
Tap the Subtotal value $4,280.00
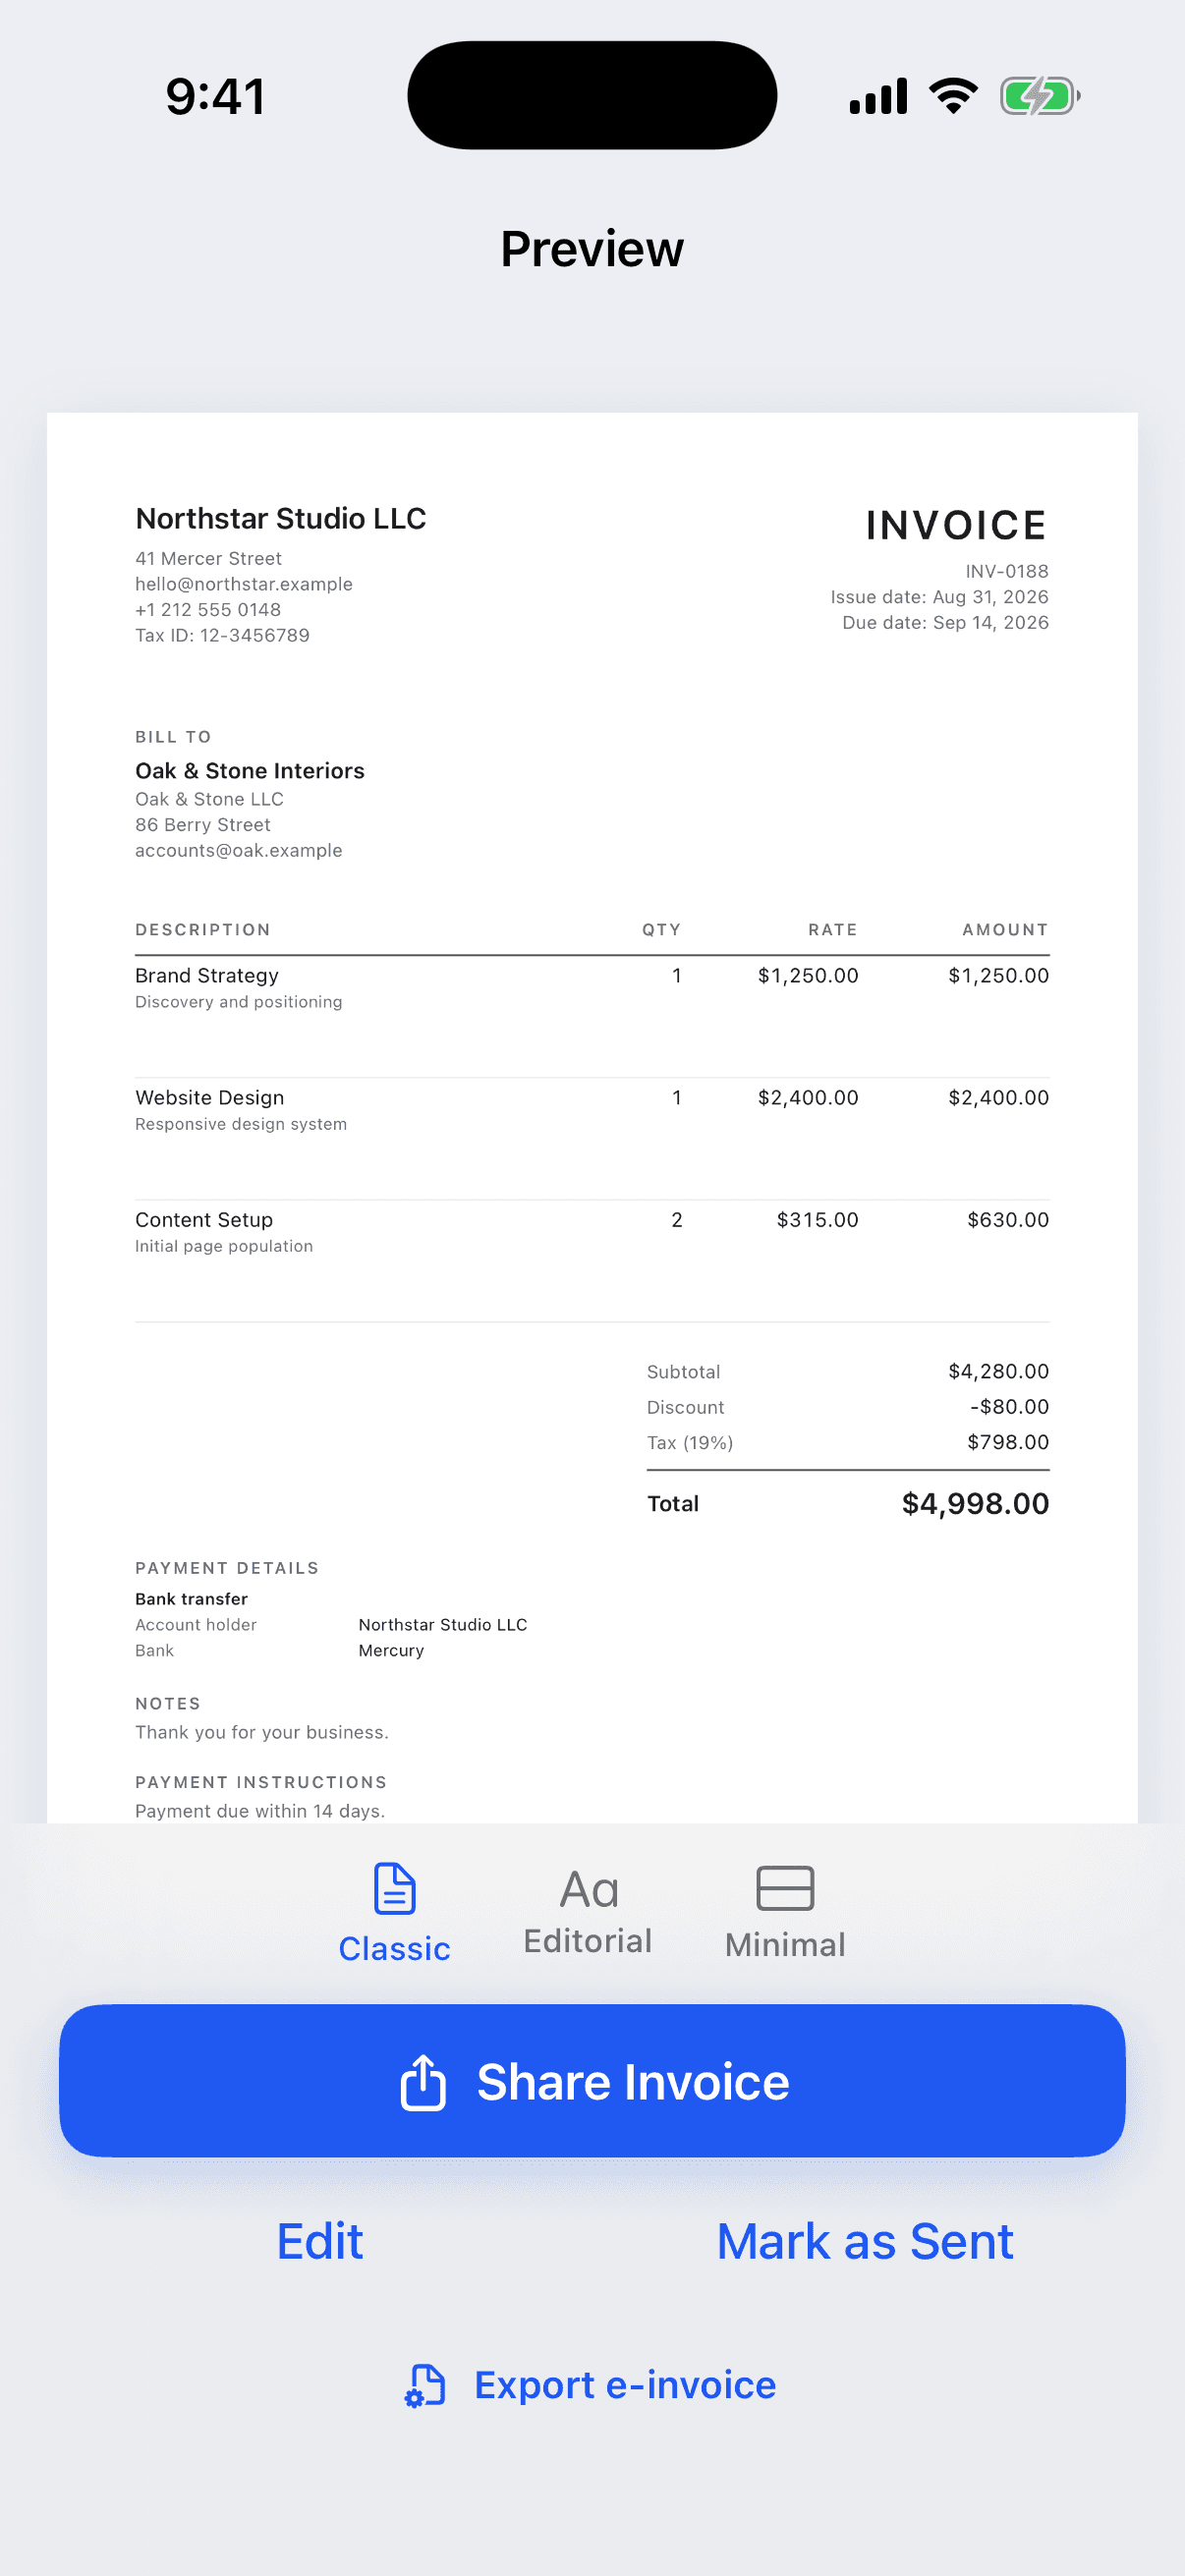click(x=998, y=1371)
